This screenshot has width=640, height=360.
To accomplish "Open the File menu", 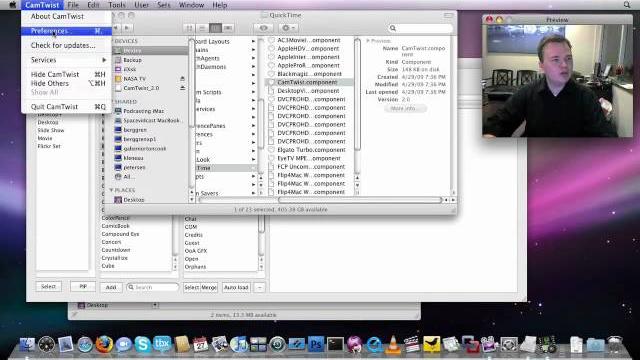I will point(73,5).
